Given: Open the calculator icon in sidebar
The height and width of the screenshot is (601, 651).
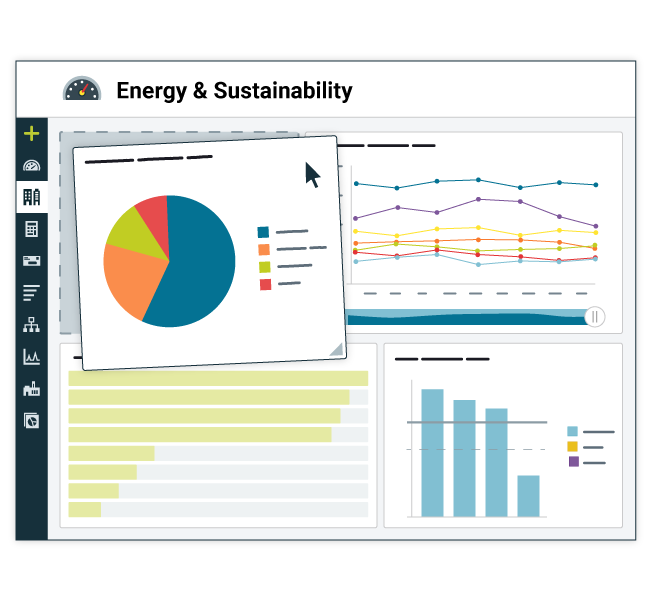Looking at the screenshot, I should pos(32,229).
